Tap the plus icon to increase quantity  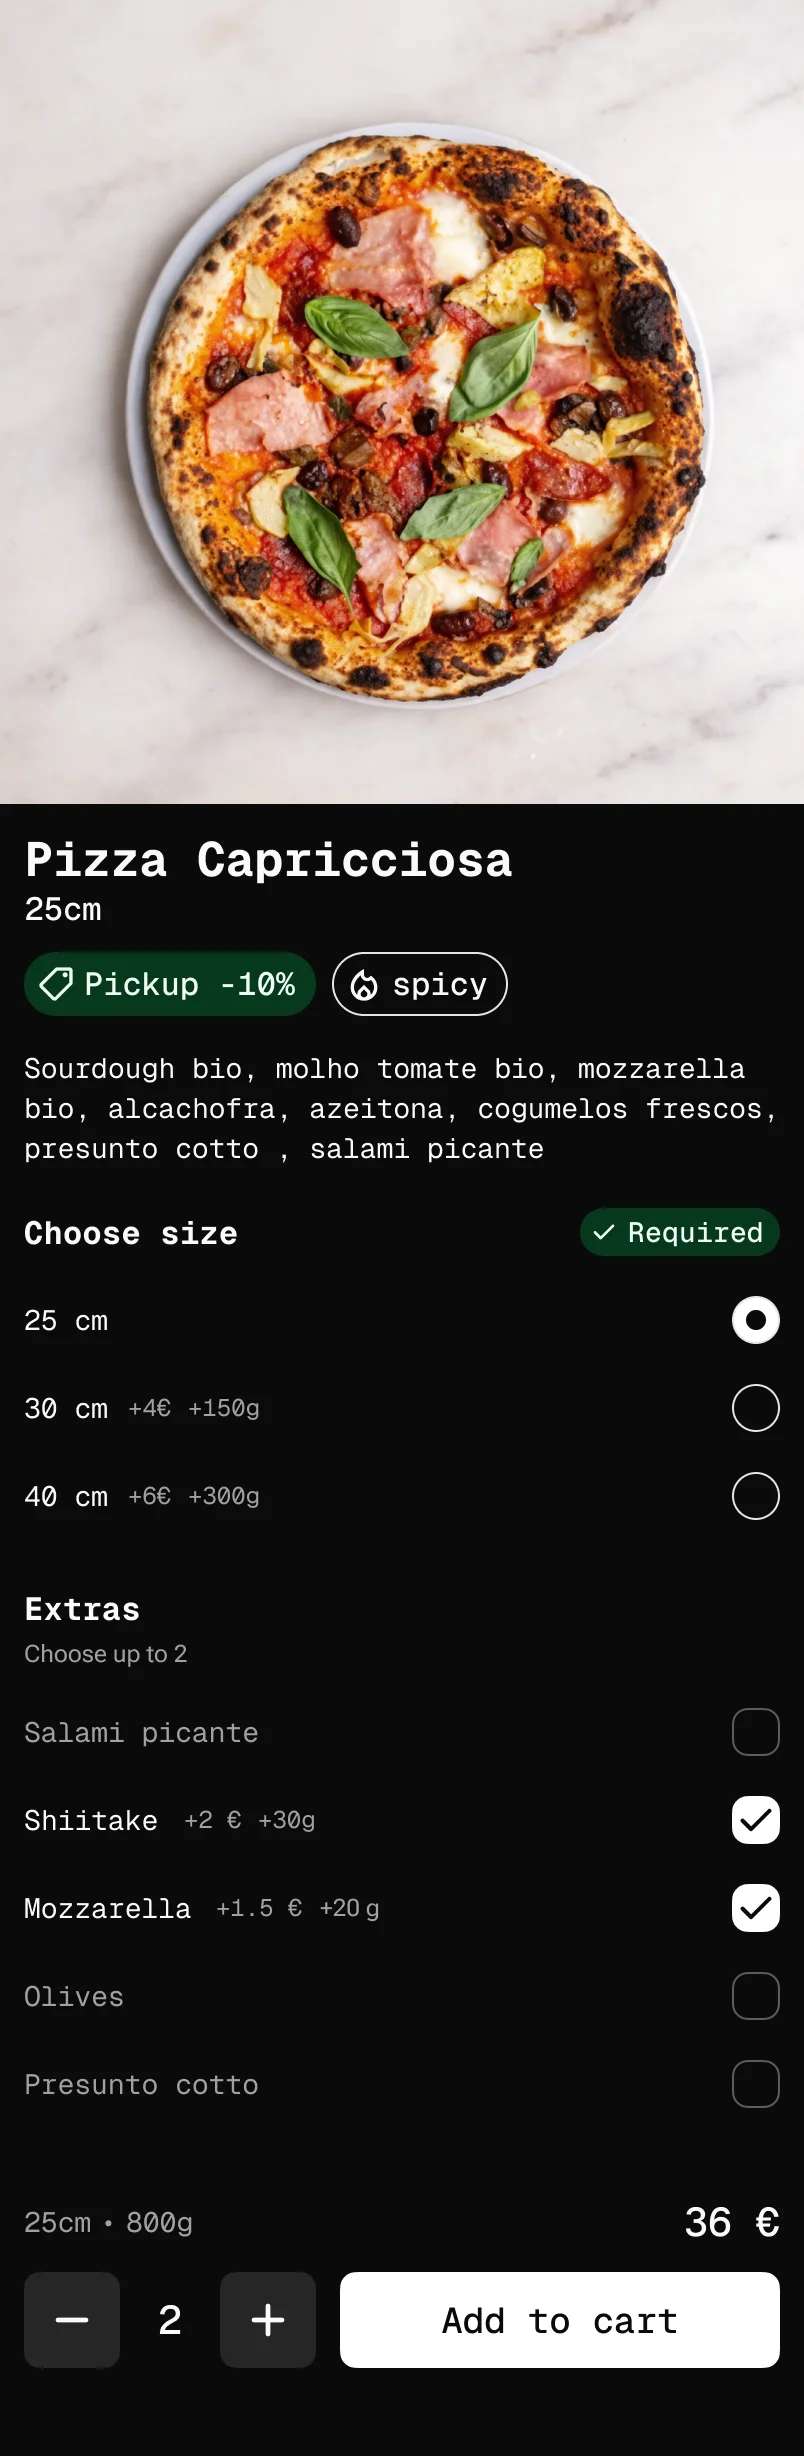267,2321
